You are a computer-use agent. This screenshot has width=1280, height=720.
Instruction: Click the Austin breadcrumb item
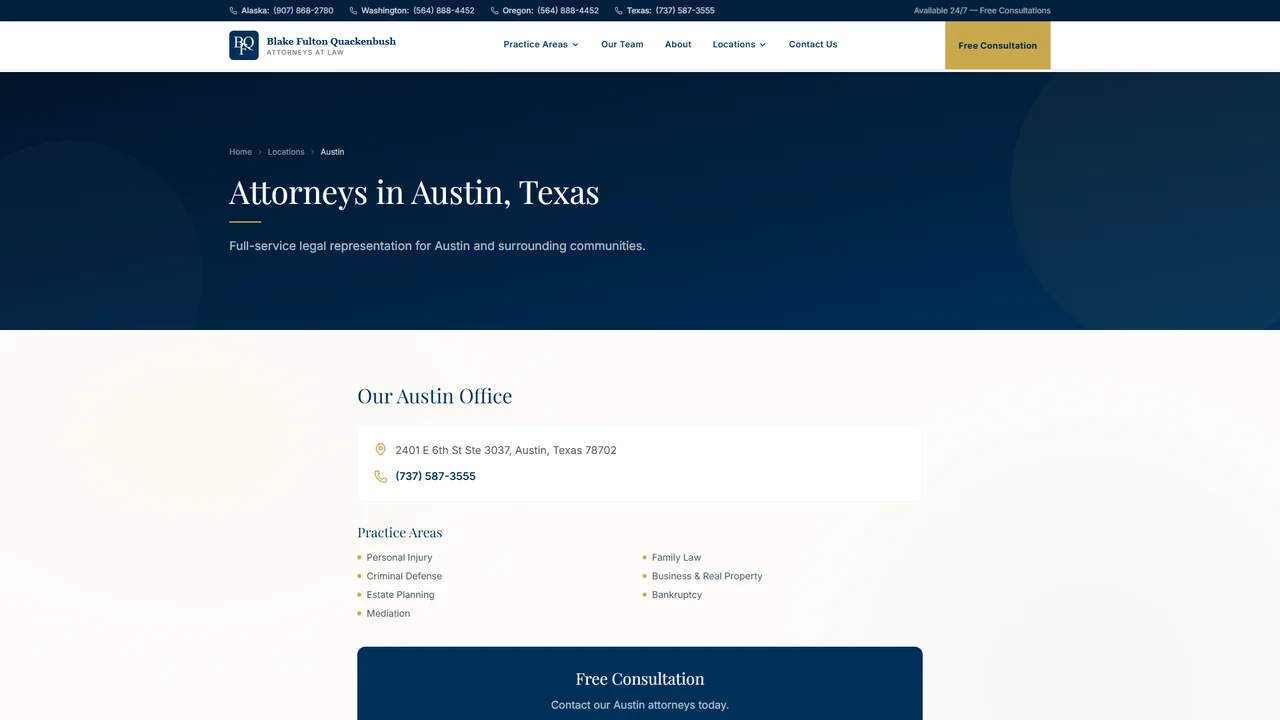point(332,152)
